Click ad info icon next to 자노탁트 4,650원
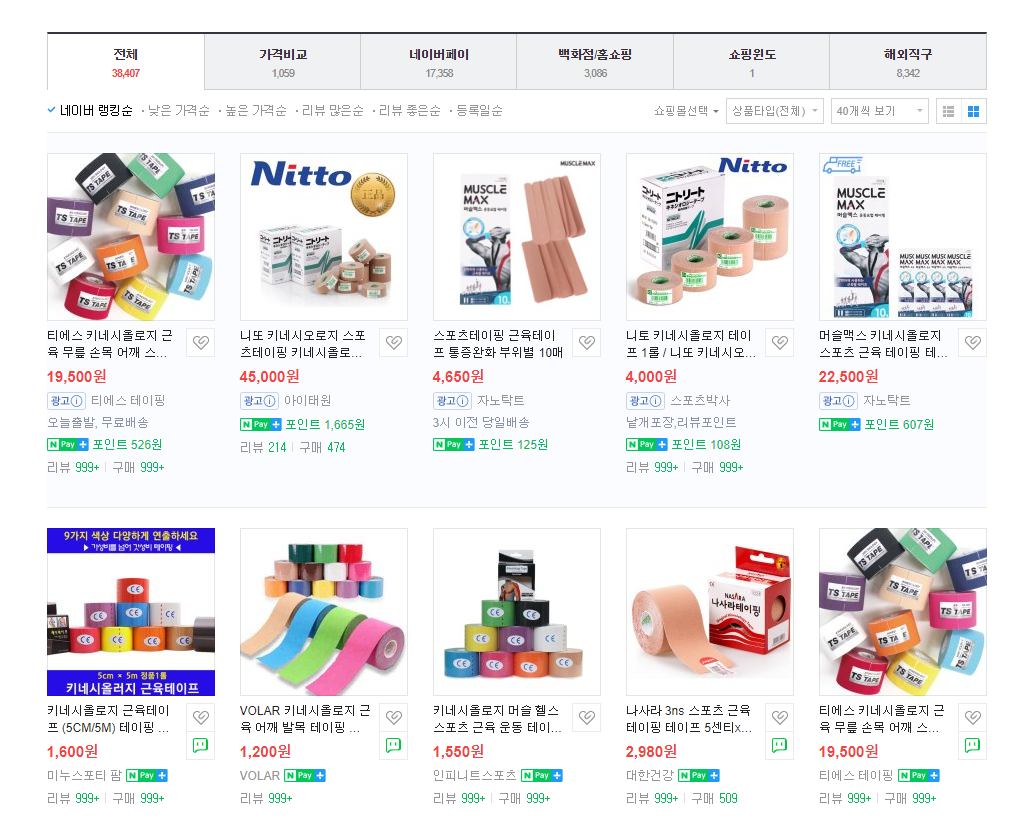 pos(462,401)
